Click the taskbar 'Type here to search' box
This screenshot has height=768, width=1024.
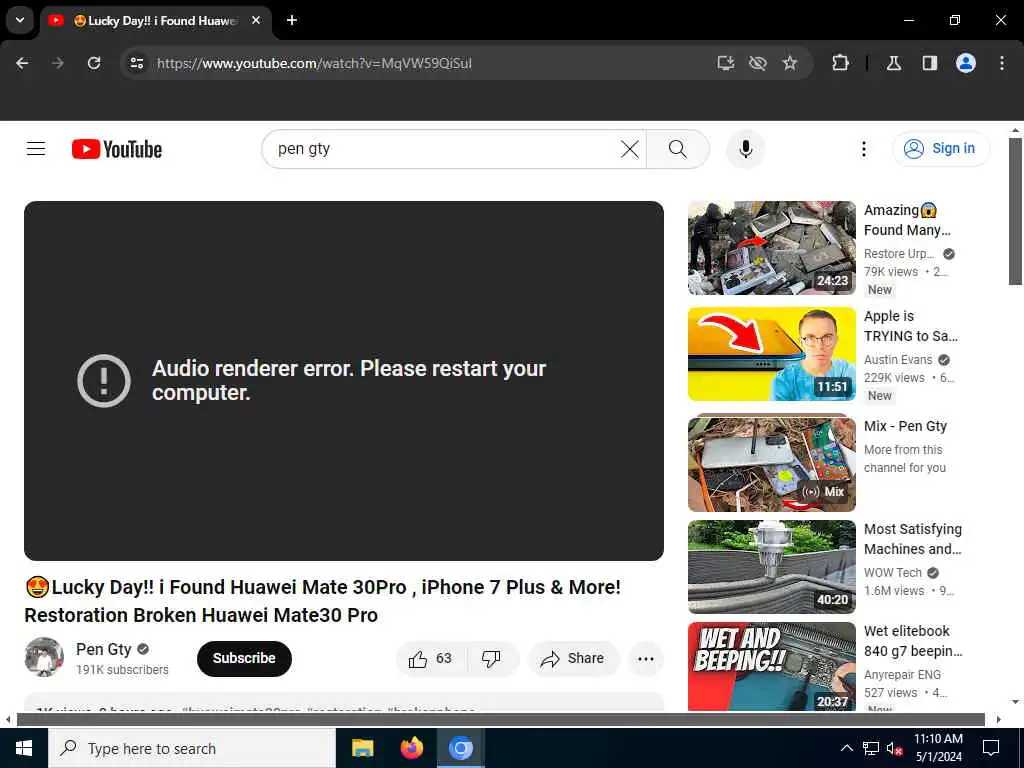(191, 748)
